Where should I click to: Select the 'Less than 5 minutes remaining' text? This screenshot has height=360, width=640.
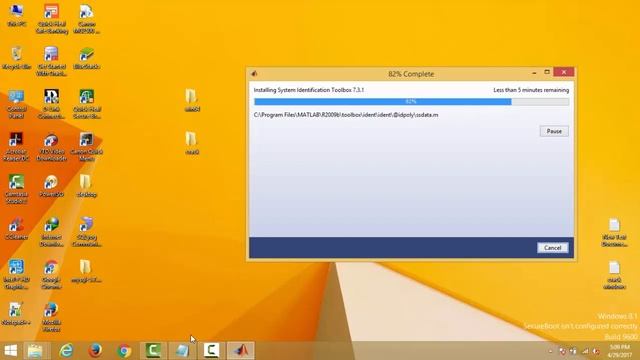click(x=531, y=90)
